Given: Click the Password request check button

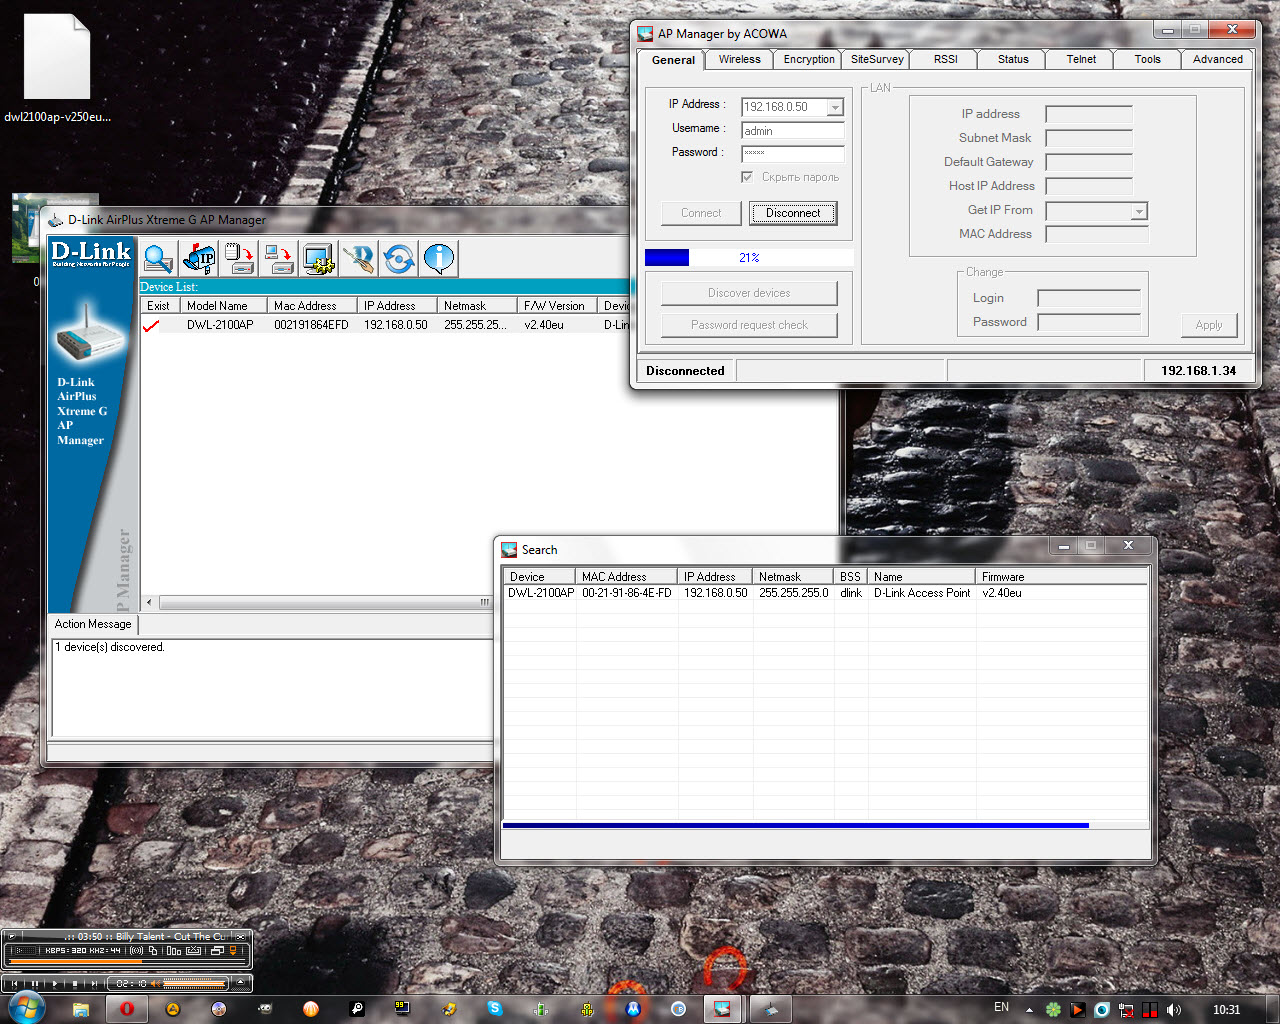Looking at the screenshot, I should (x=749, y=325).
